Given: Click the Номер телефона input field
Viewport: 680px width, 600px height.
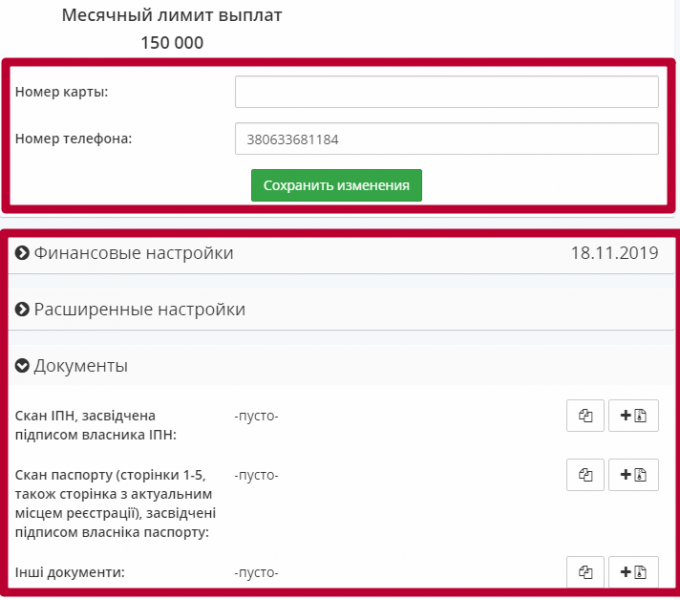Looking at the screenshot, I should click(447, 139).
